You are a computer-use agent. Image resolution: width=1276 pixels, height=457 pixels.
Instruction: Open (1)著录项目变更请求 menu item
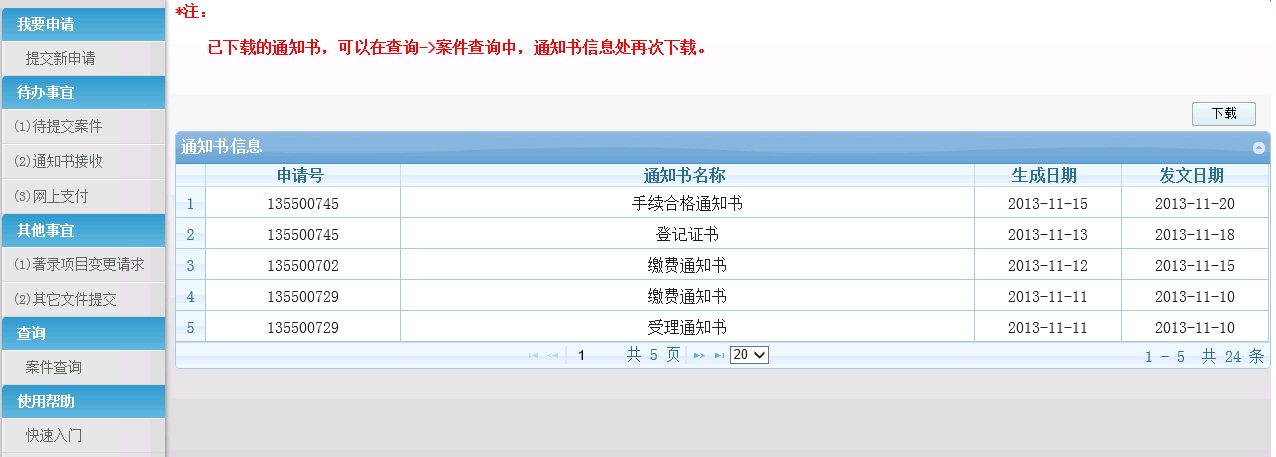pyautogui.click(x=79, y=265)
